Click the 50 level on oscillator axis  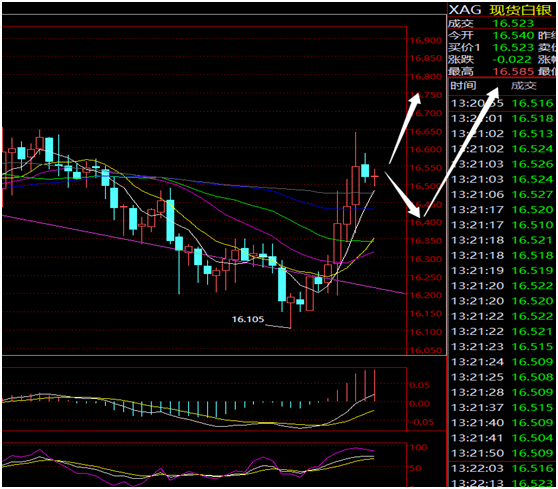coord(415,468)
